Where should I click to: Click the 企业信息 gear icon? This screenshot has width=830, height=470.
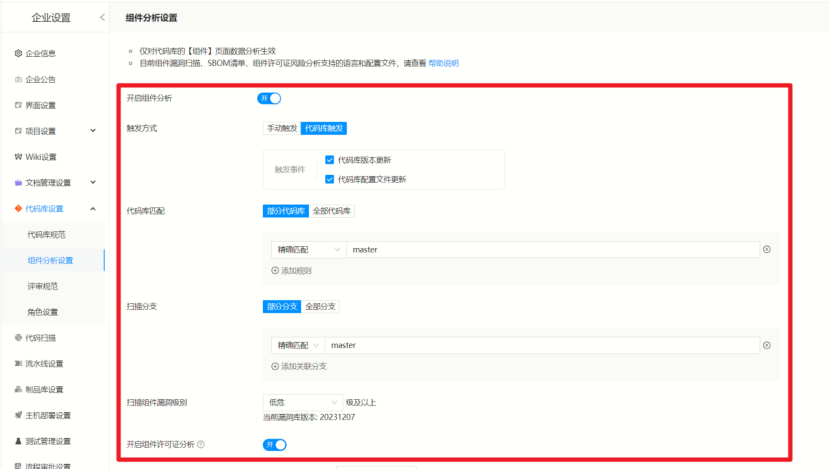click(x=18, y=53)
